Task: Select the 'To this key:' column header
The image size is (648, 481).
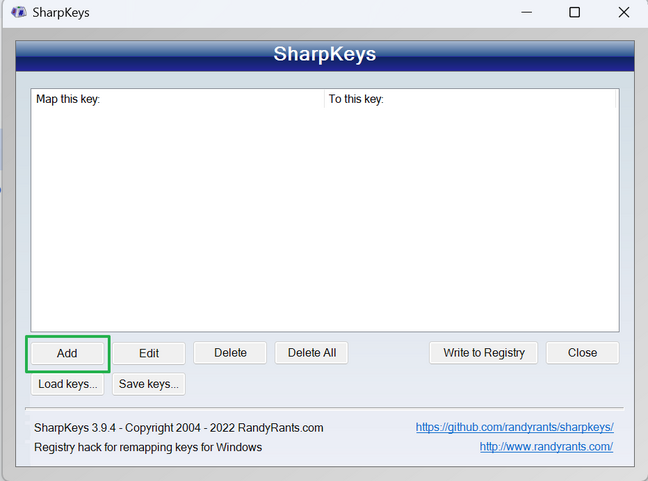Action: 470,99
